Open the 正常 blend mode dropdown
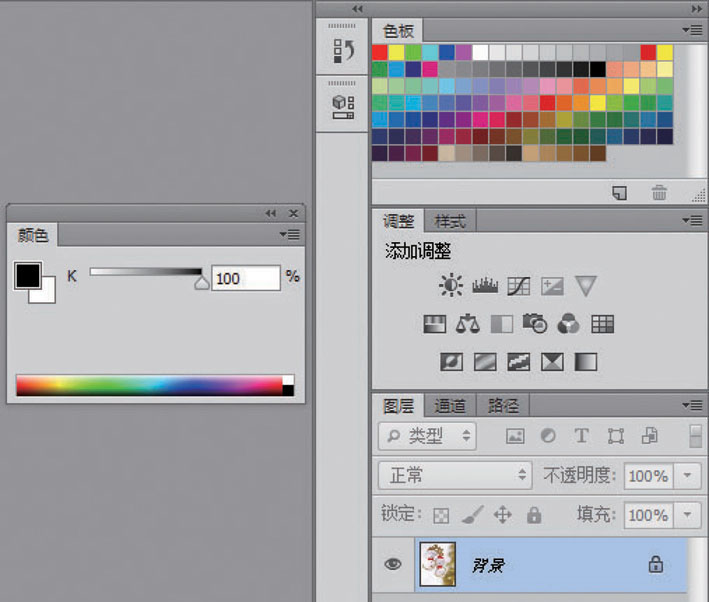709x602 pixels. point(455,475)
